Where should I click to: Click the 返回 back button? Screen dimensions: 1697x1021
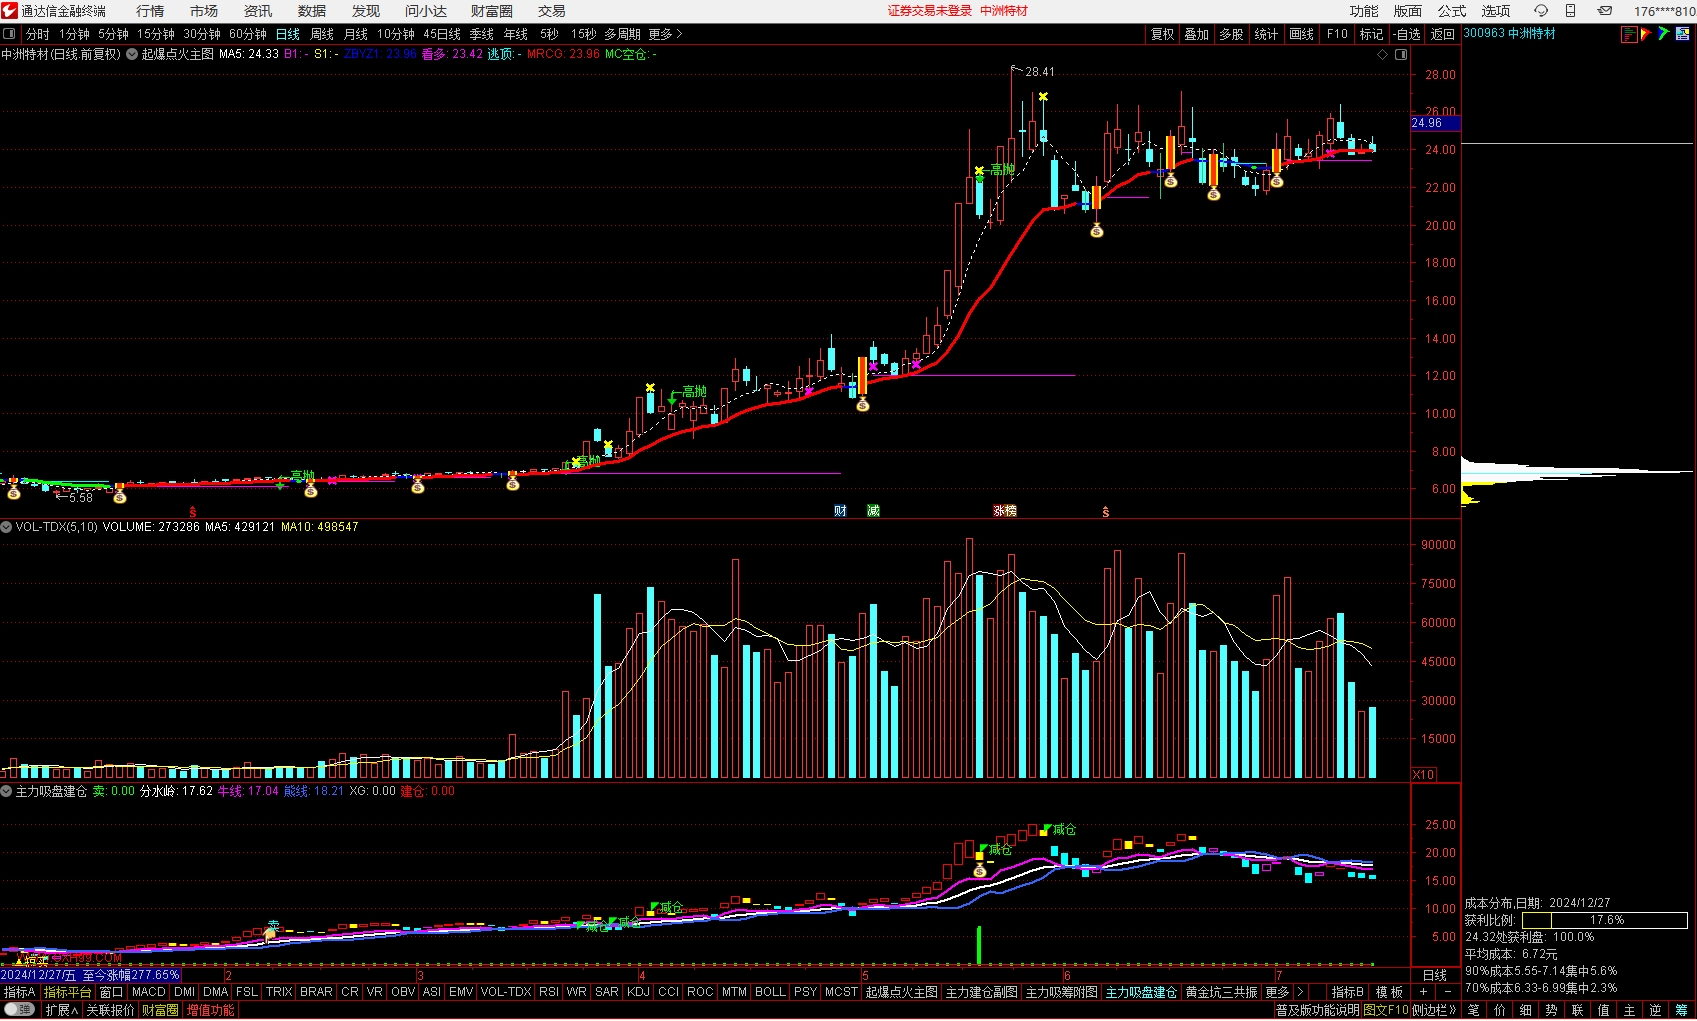[1442, 34]
